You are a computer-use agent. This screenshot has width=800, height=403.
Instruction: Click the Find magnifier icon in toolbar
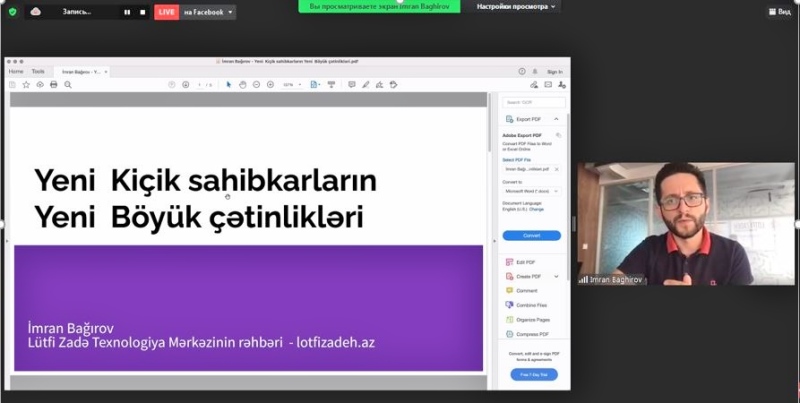[x=68, y=85]
